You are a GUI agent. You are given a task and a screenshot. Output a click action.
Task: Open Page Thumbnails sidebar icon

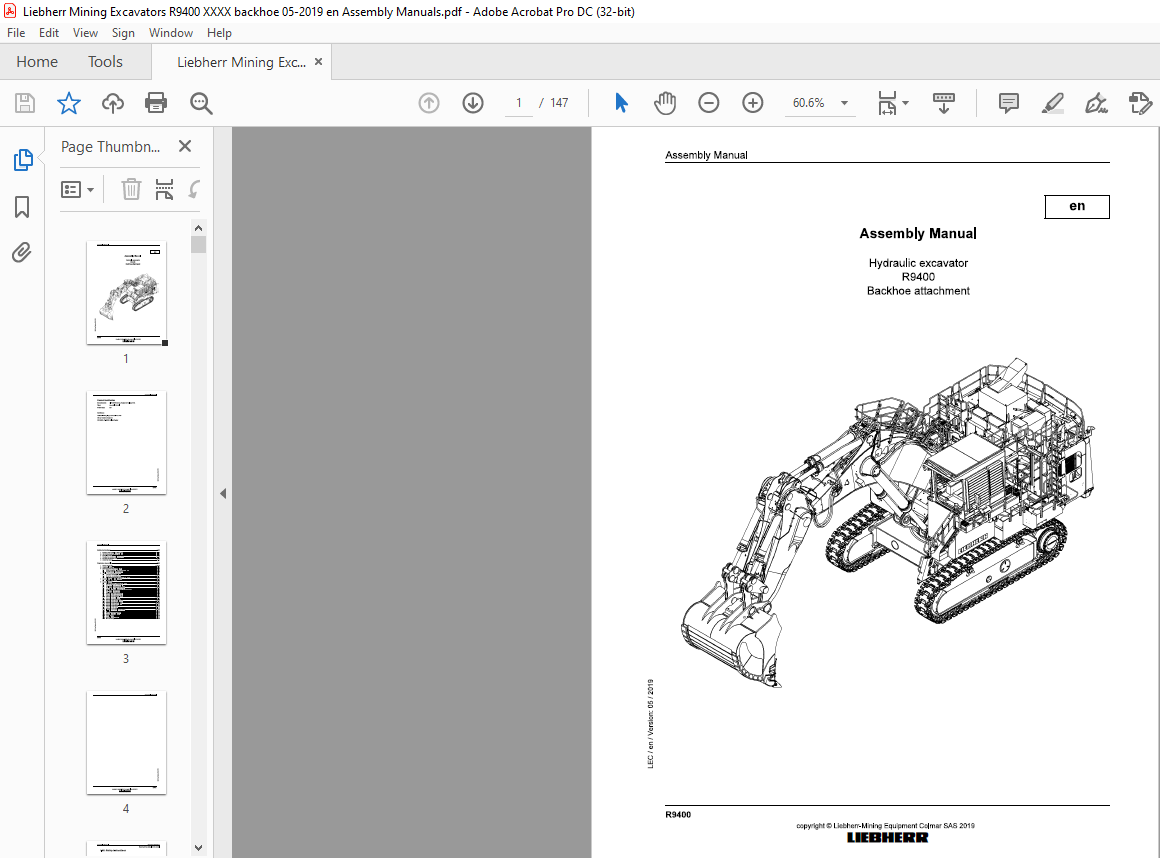pos(23,160)
